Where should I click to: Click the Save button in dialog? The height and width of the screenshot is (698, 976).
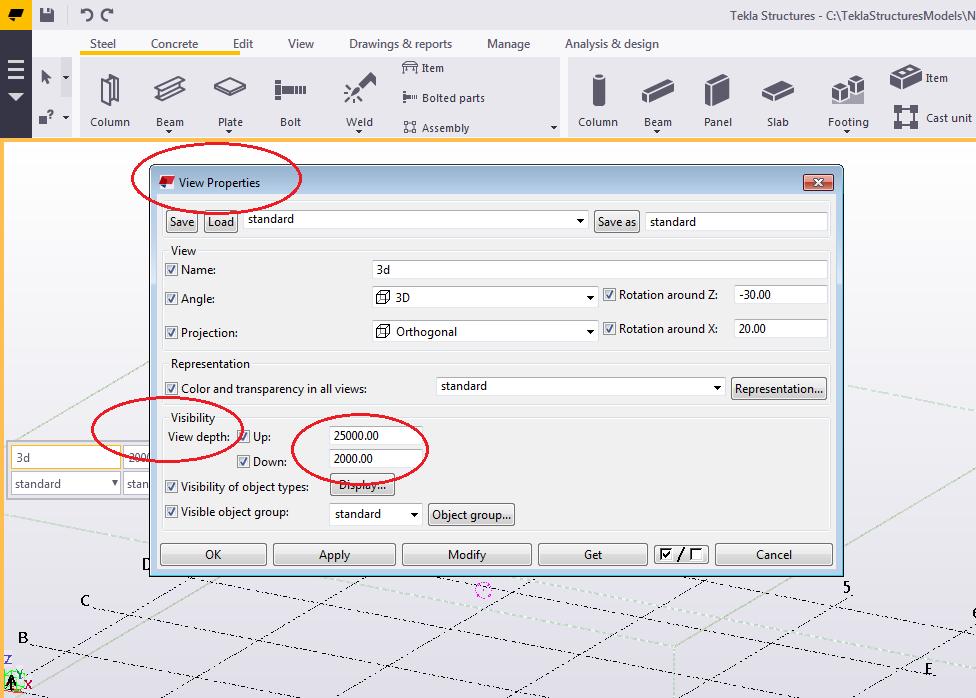(x=182, y=222)
